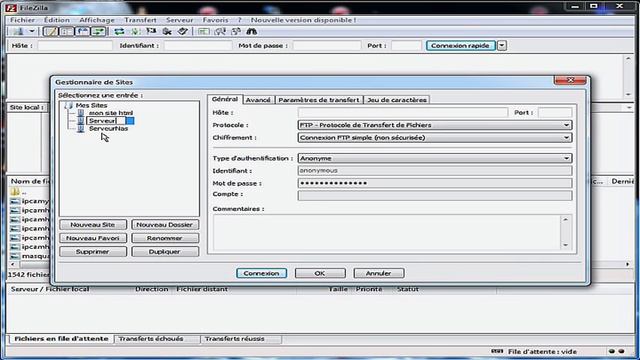Click the Connexion rapide button
This screenshot has height=360, width=640.
pyautogui.click(x=460, y=45)
